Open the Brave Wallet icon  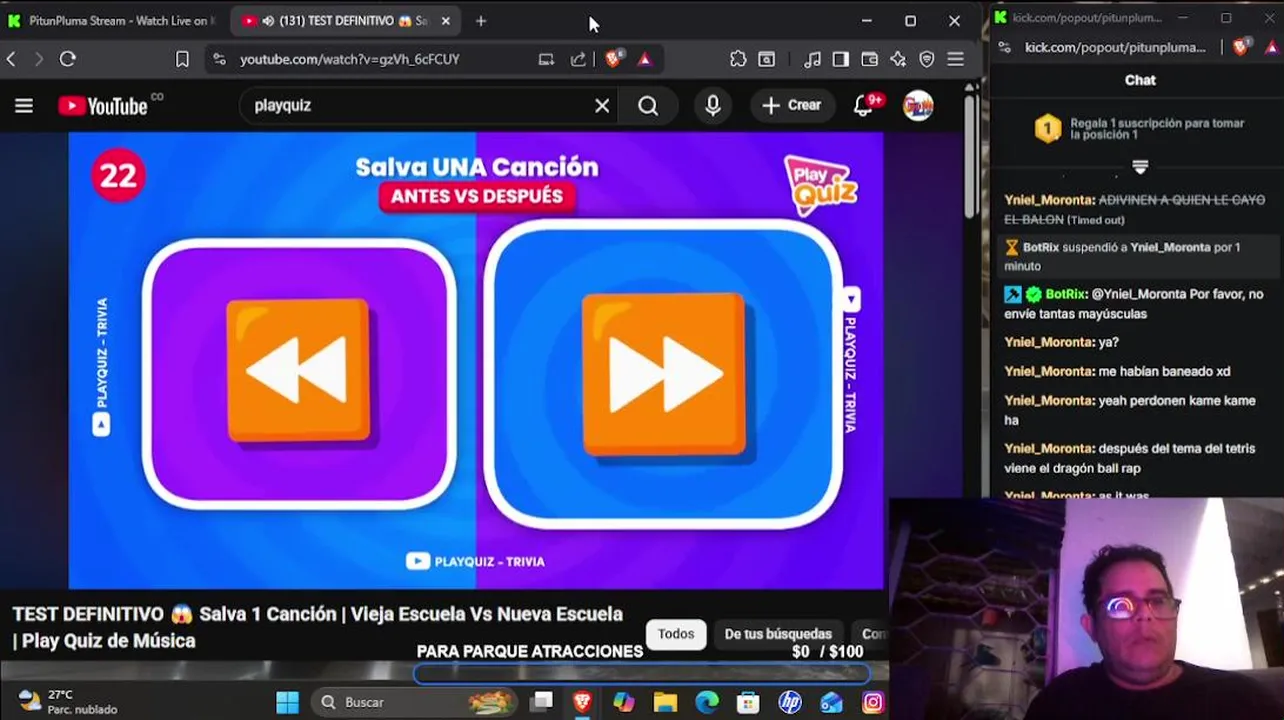(x=870, y=59)
